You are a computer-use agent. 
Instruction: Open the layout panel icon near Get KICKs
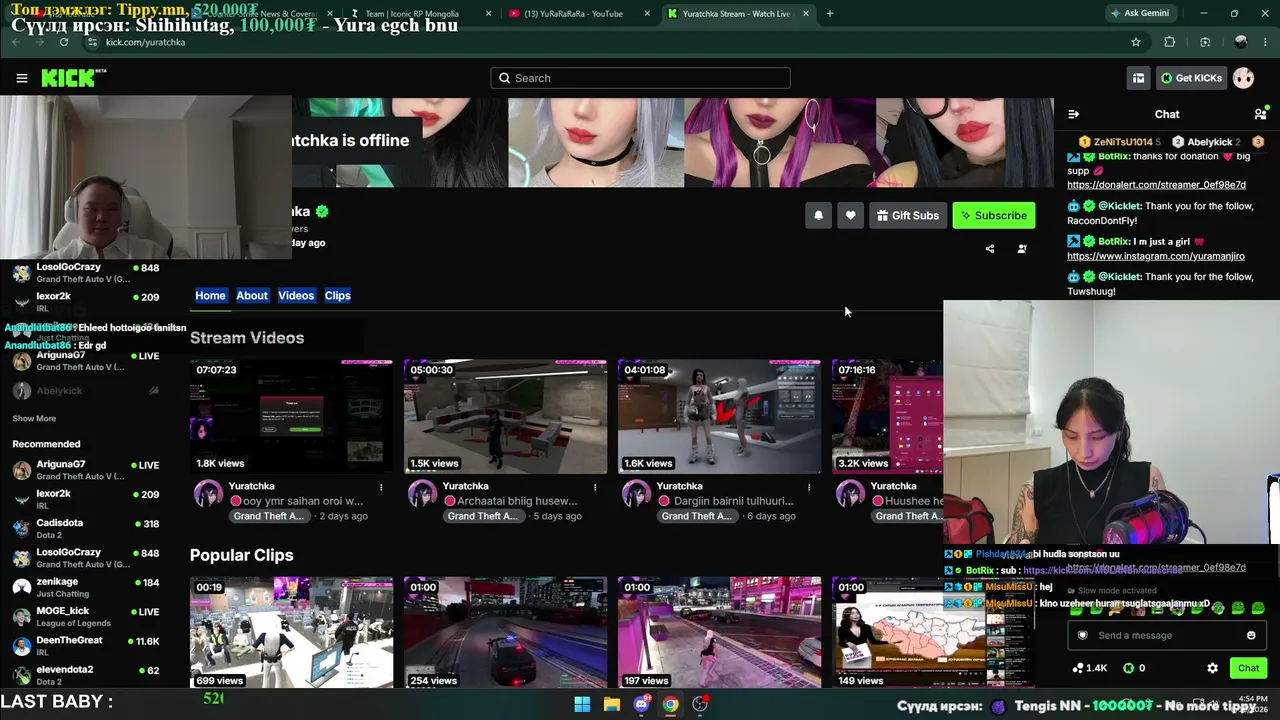pyautogui.click(x=1138, y=78)
